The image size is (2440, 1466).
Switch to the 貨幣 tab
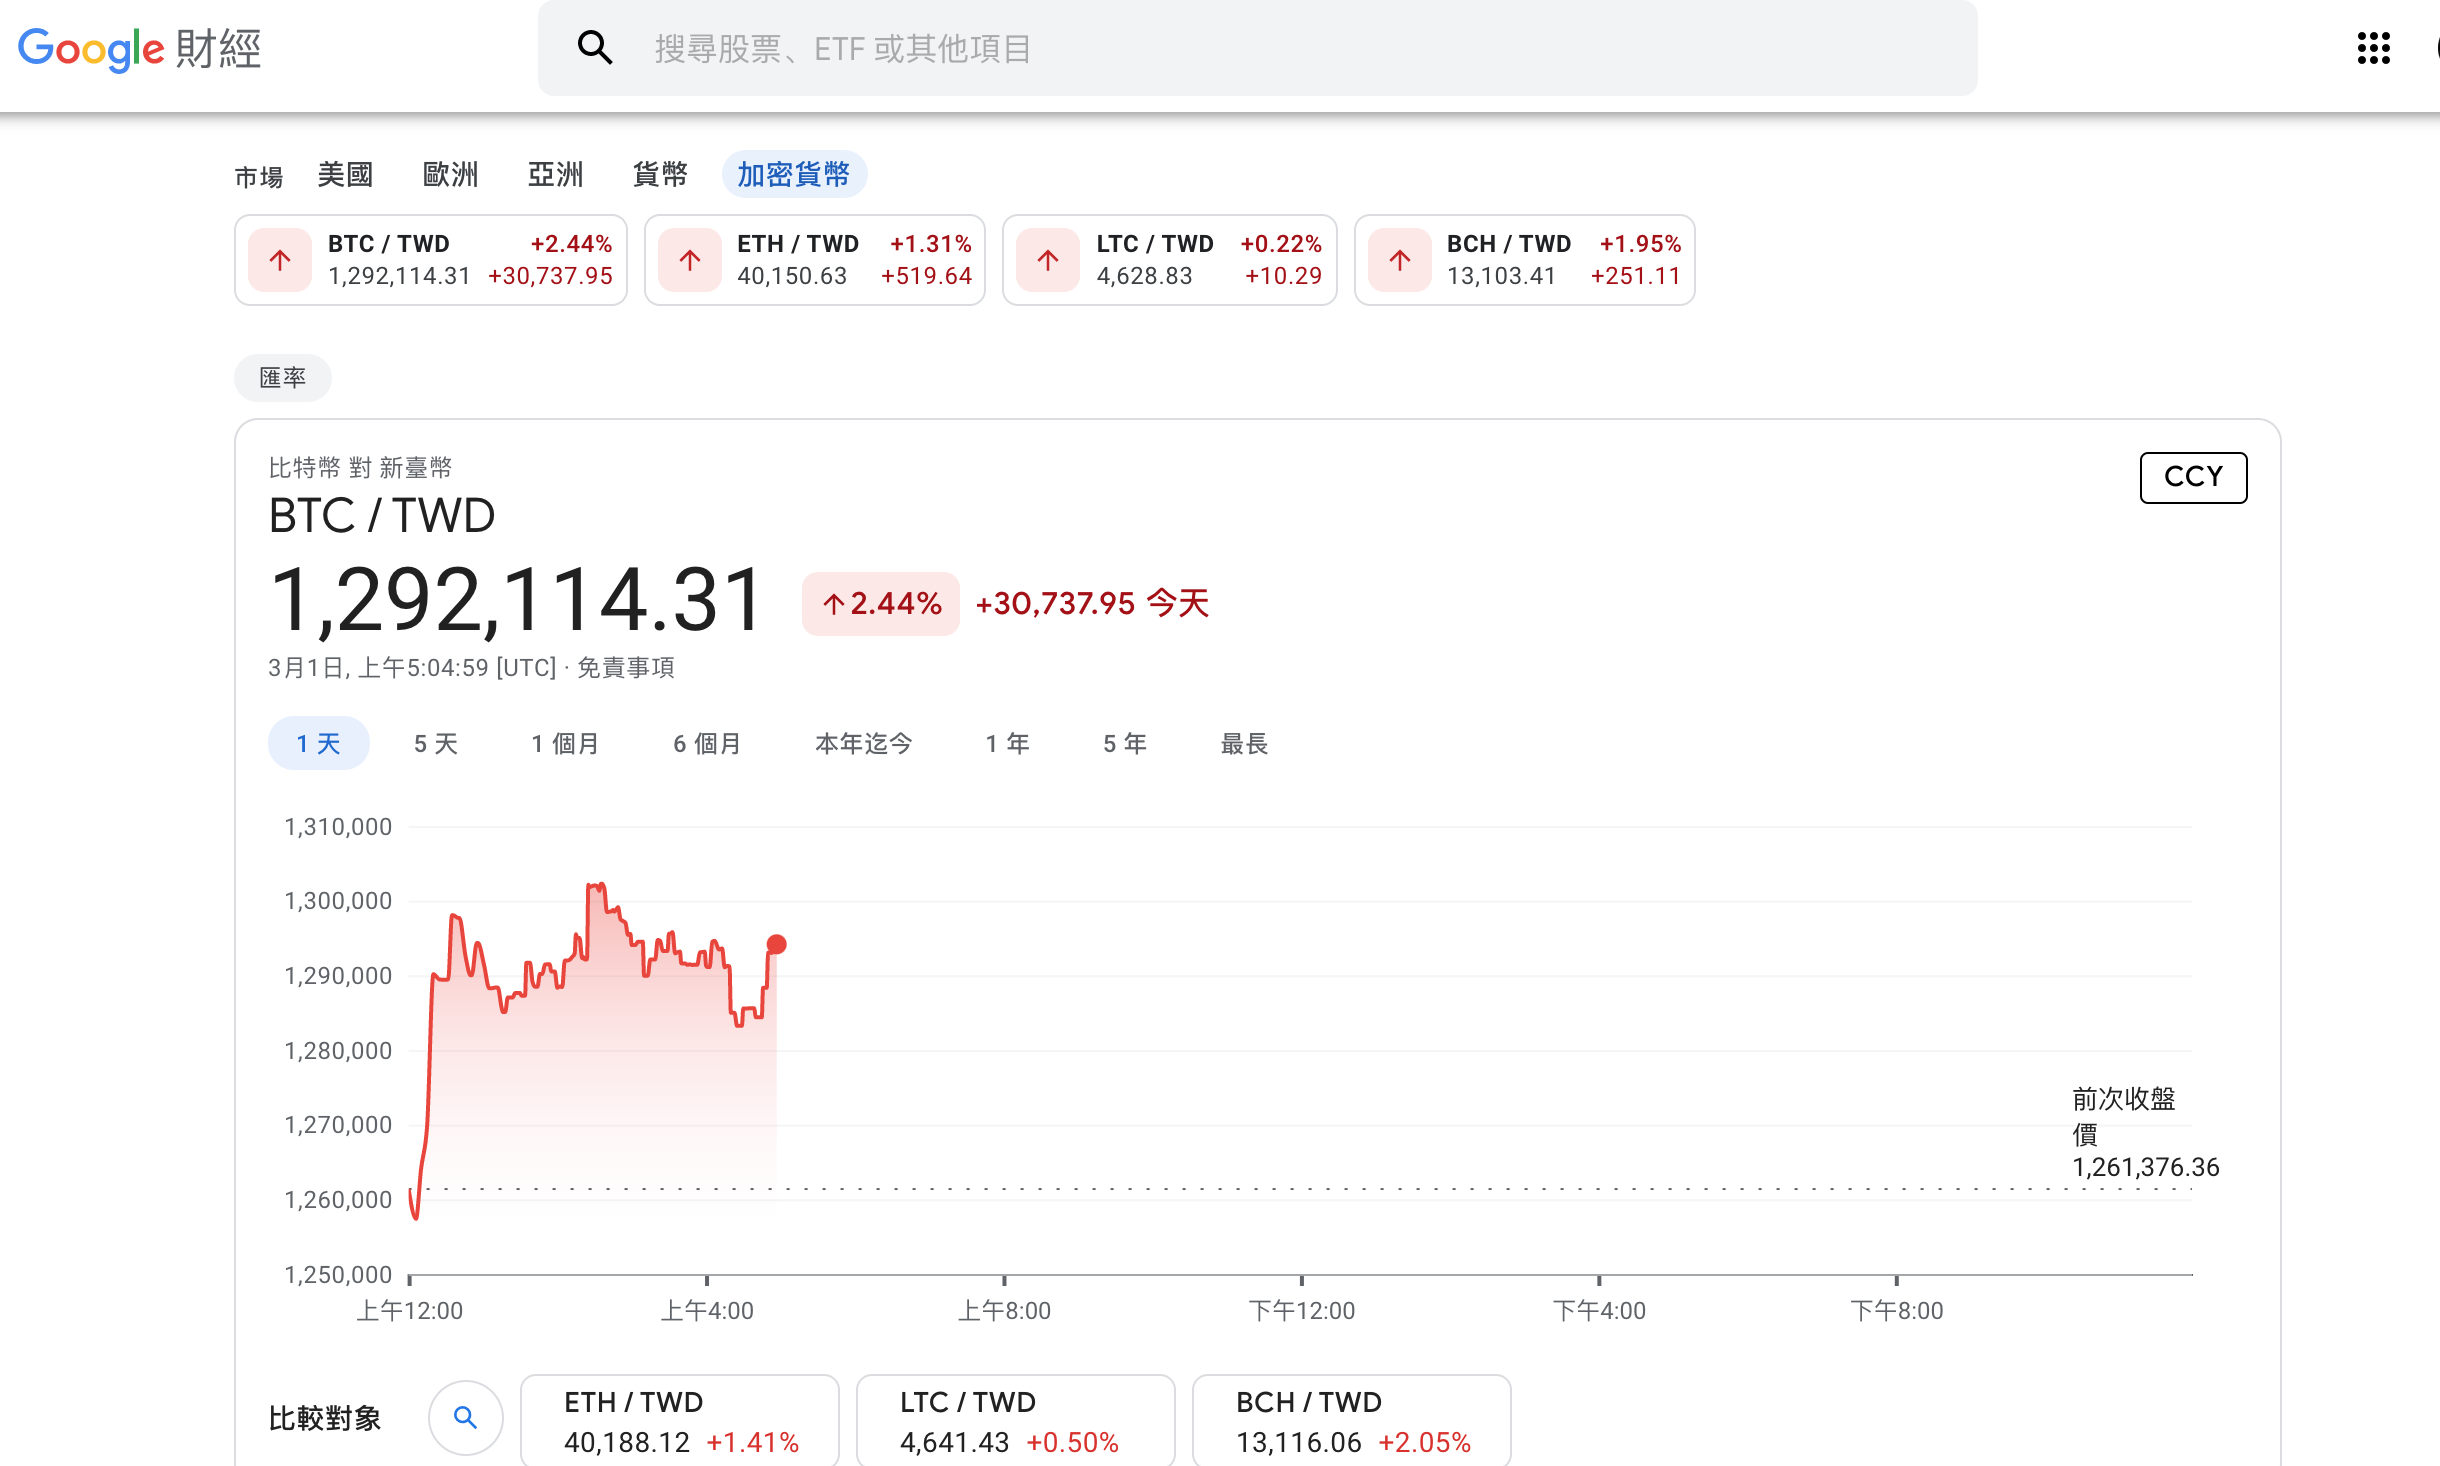pos(660,174)
